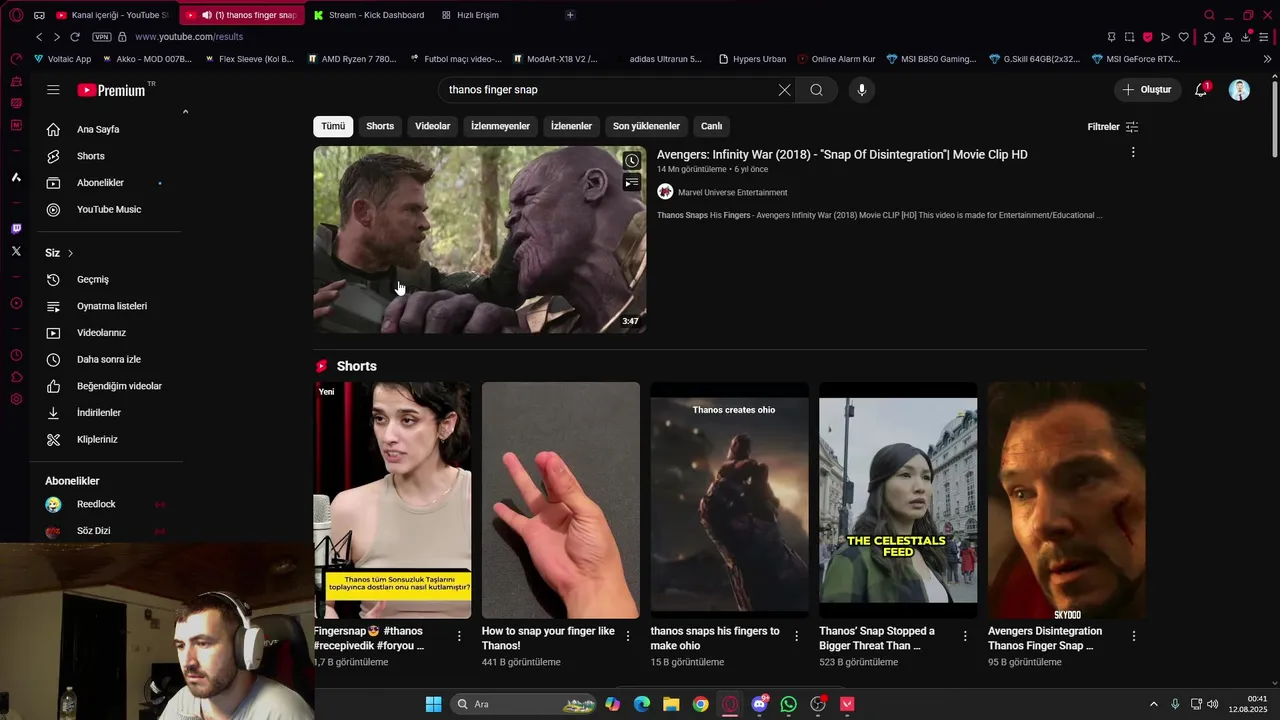Open options for 'Thanos' Snap Stopped' short
Image resolution: width=1280 pixels, height=720 pixels.
point(965,636)
